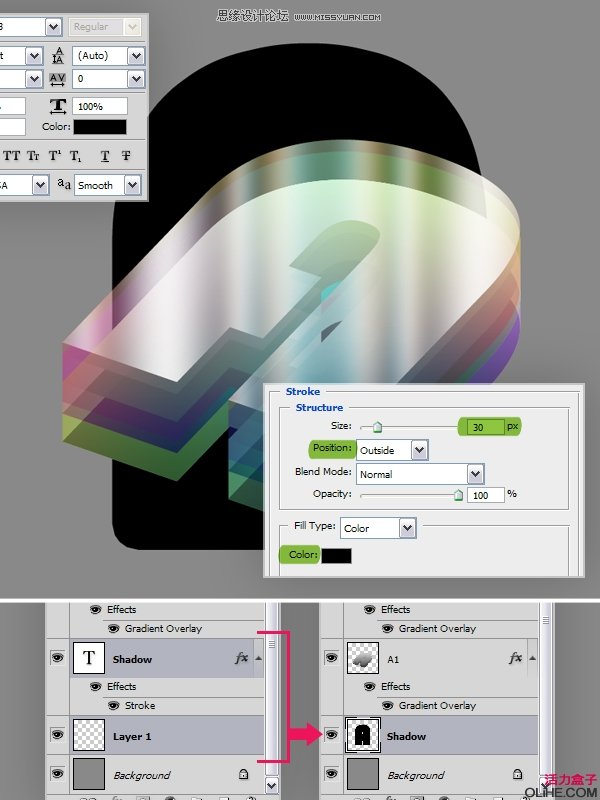Screen dimensions: 600x800
Task: Hide Background layer beneath Layer 1
Action: [57, 773]
